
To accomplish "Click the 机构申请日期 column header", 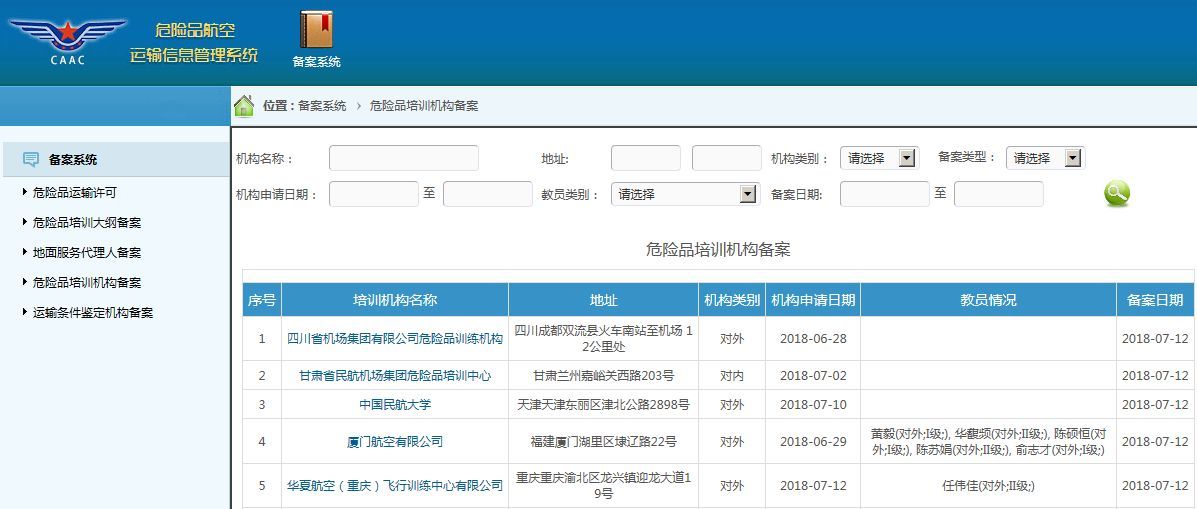I will click(813, 300).
